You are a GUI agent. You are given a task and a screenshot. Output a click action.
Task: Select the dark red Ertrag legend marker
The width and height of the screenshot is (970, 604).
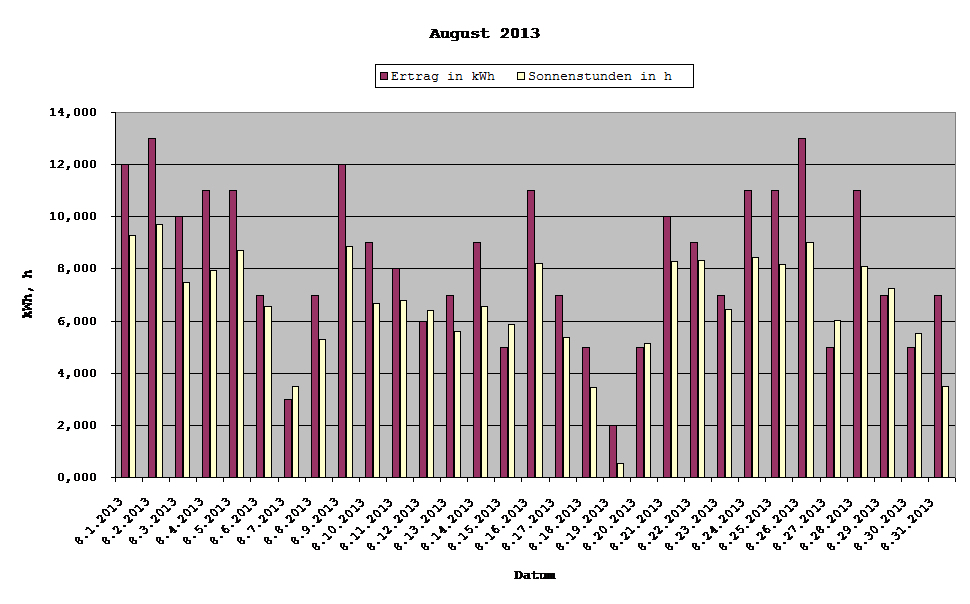pyautogui.click(x=384, y=75)
